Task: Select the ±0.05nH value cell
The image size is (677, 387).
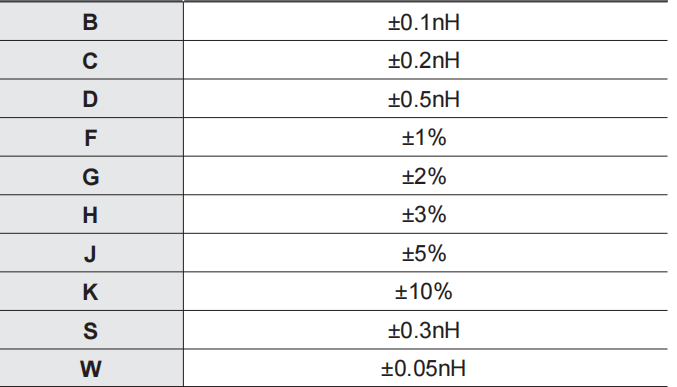Action: (425, 368)
